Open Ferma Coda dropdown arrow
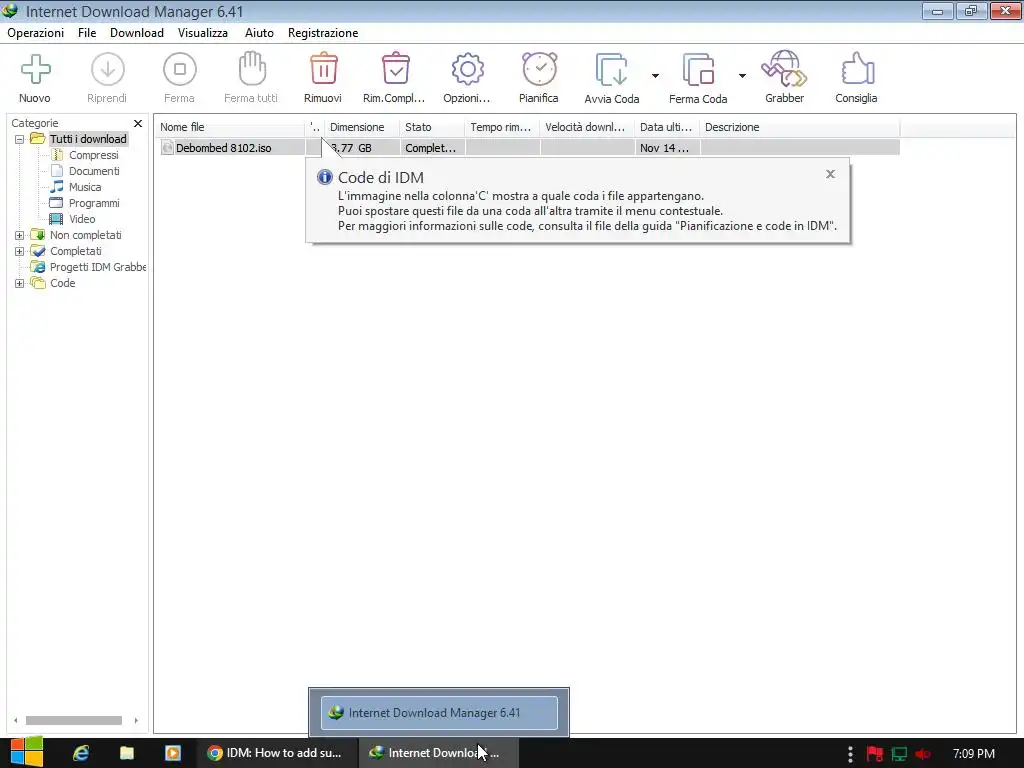 [742, 76]
